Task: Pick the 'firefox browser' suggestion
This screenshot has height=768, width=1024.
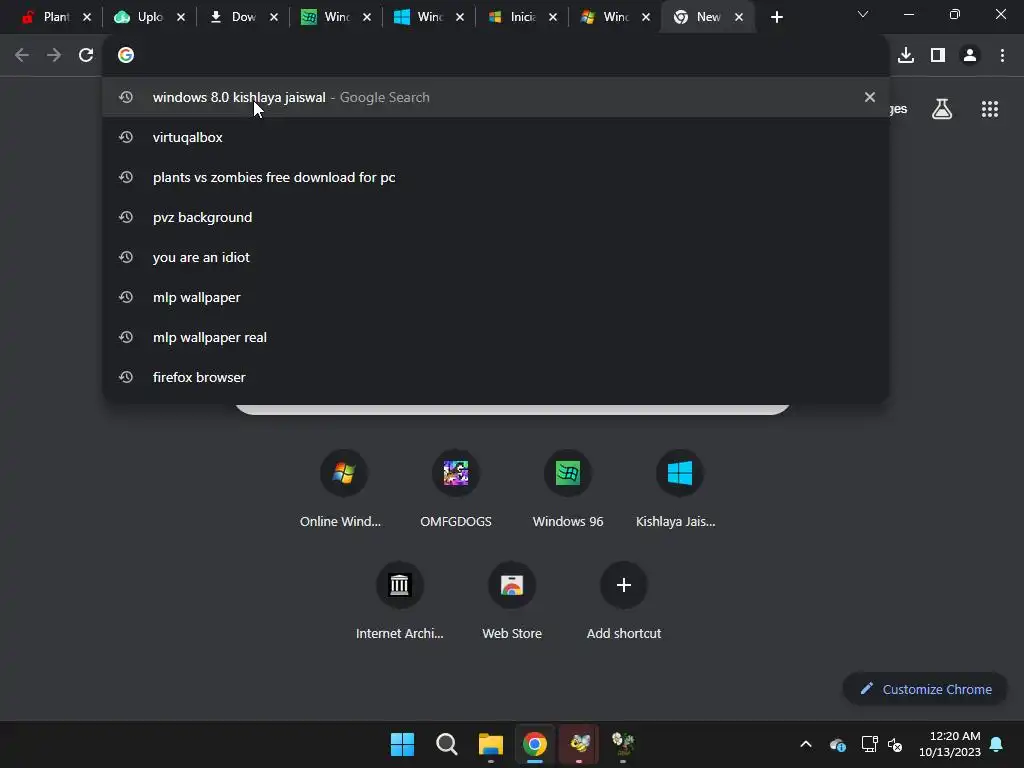Action: point(495,377)
